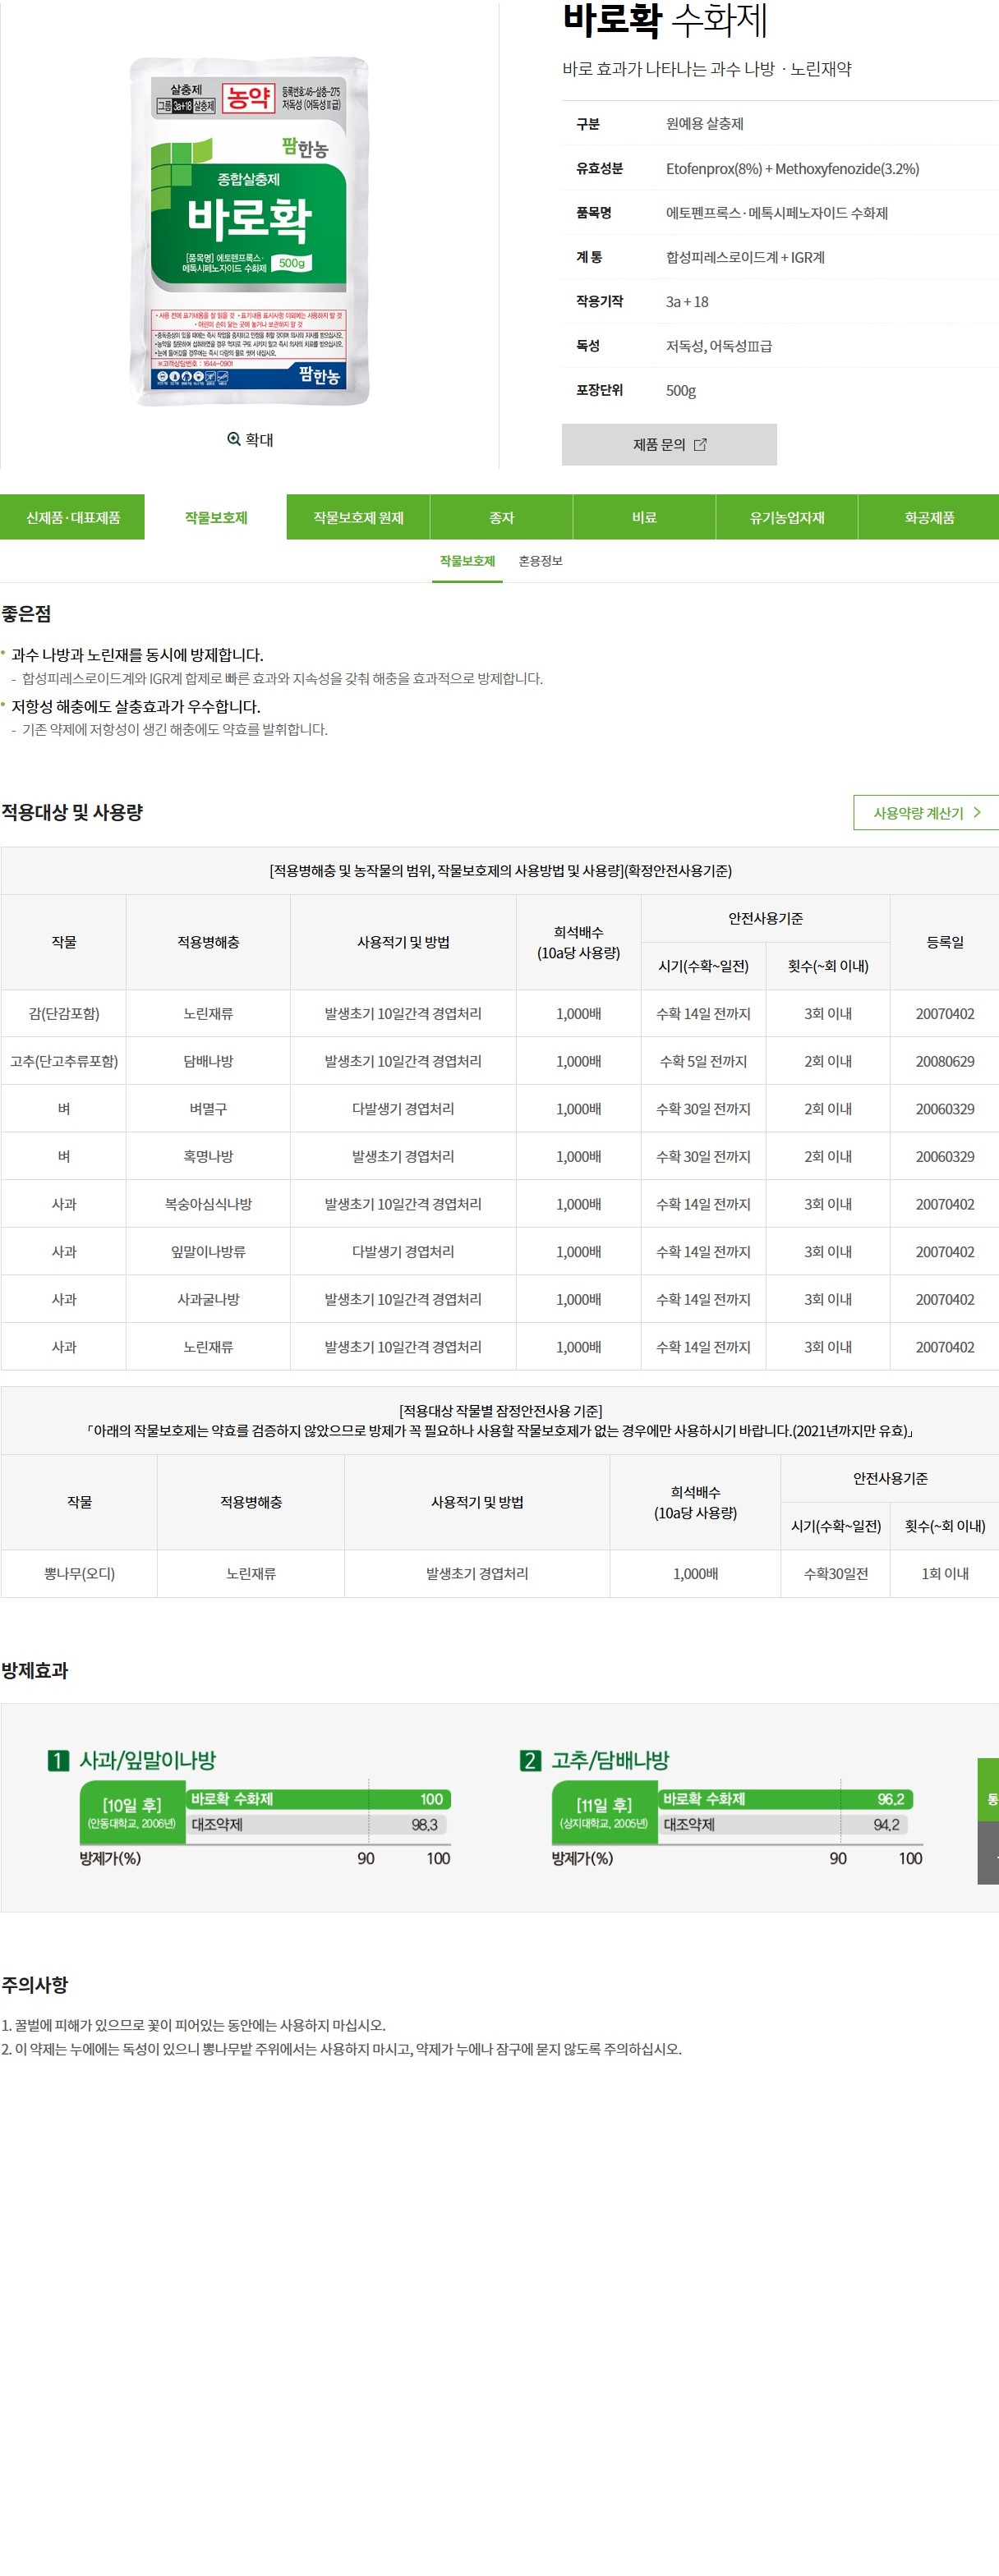Click the 수확 5일 전까지 cell
This screenshot has width=999, height=2576.
pyautogui.click(x=703, y=1061)
